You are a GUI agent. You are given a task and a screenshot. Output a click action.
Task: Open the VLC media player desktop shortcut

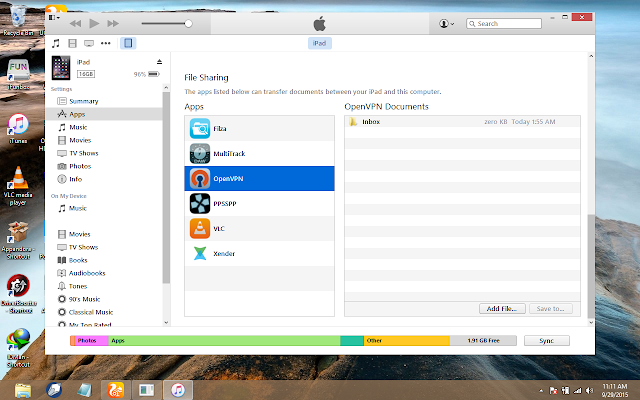pos(18,186)
